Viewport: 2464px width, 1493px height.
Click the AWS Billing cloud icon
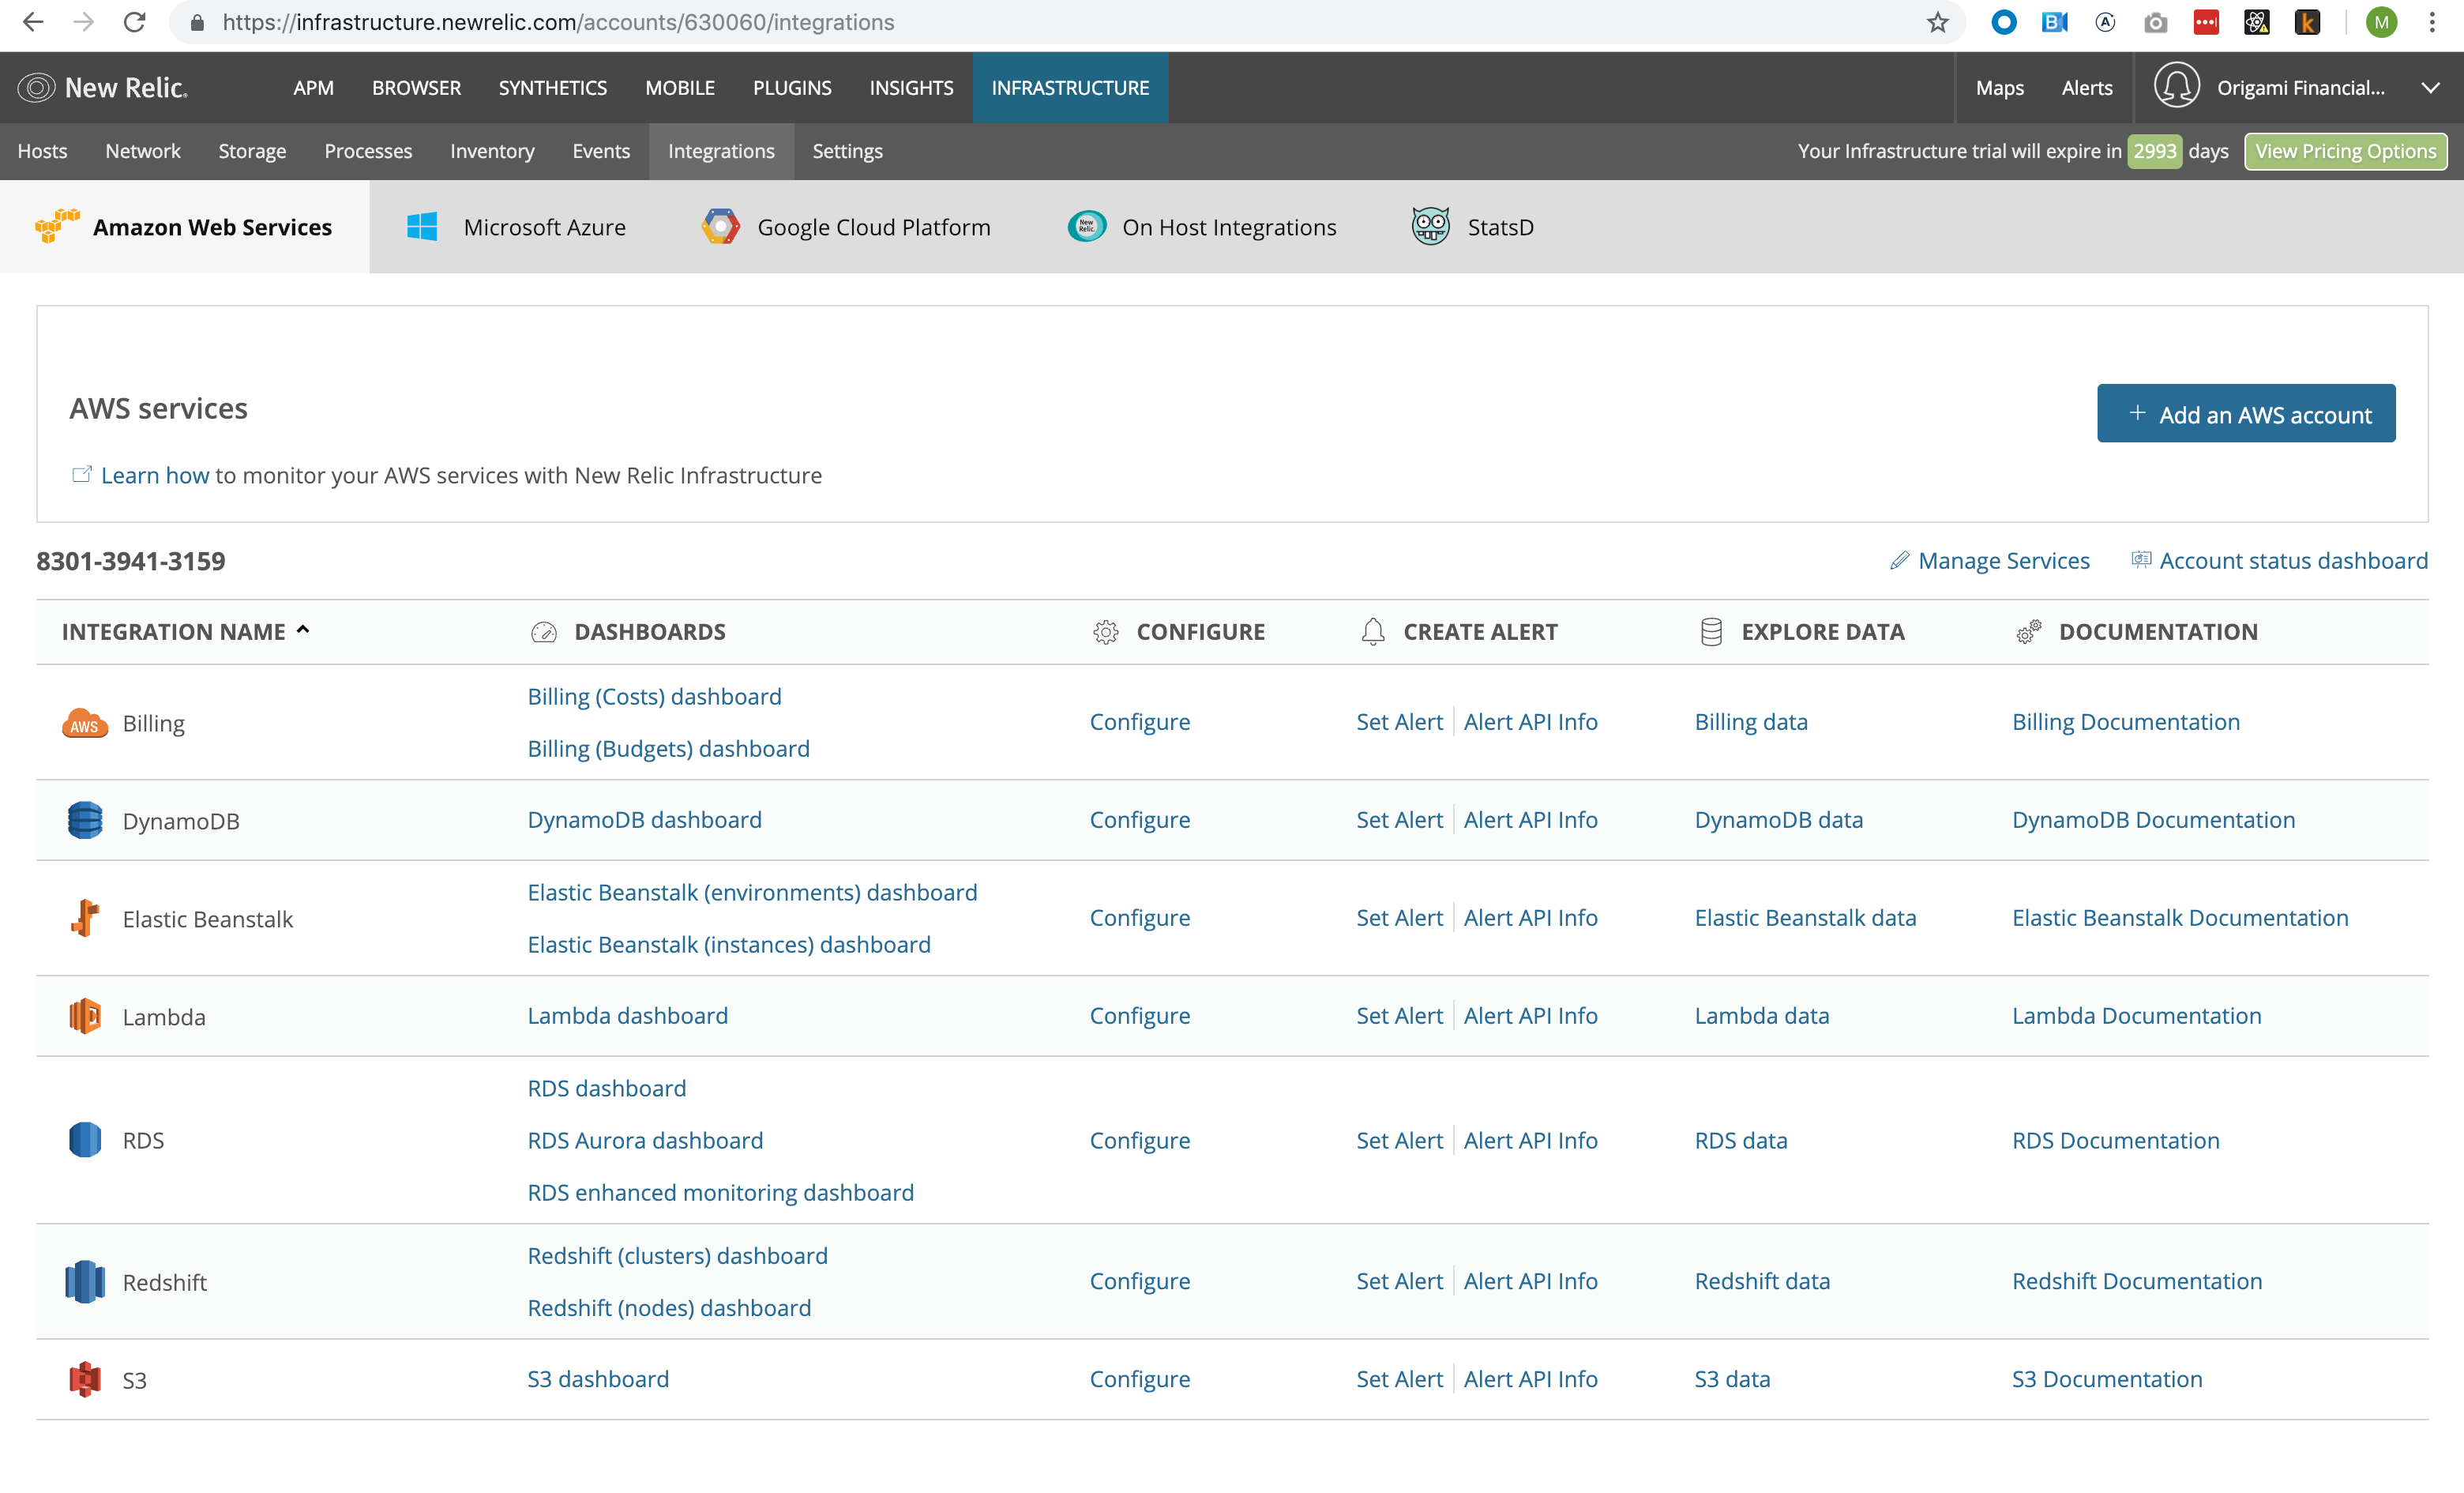click(x=85, y=723)
